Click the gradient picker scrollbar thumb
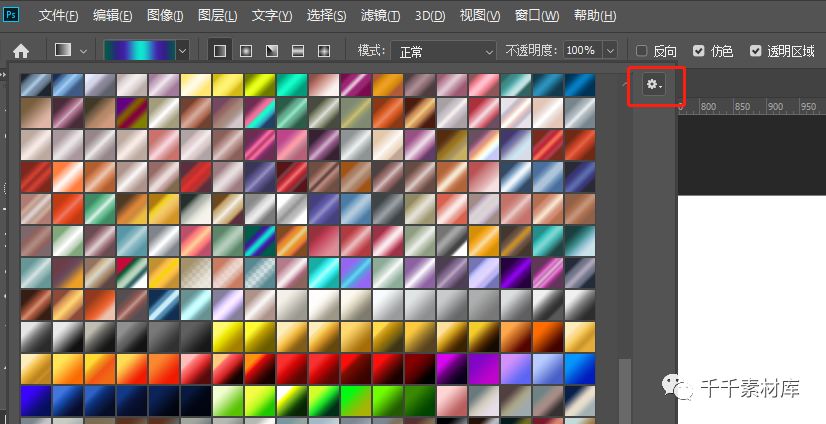Screen dimensions: 826x424 (x=625, y=390)
